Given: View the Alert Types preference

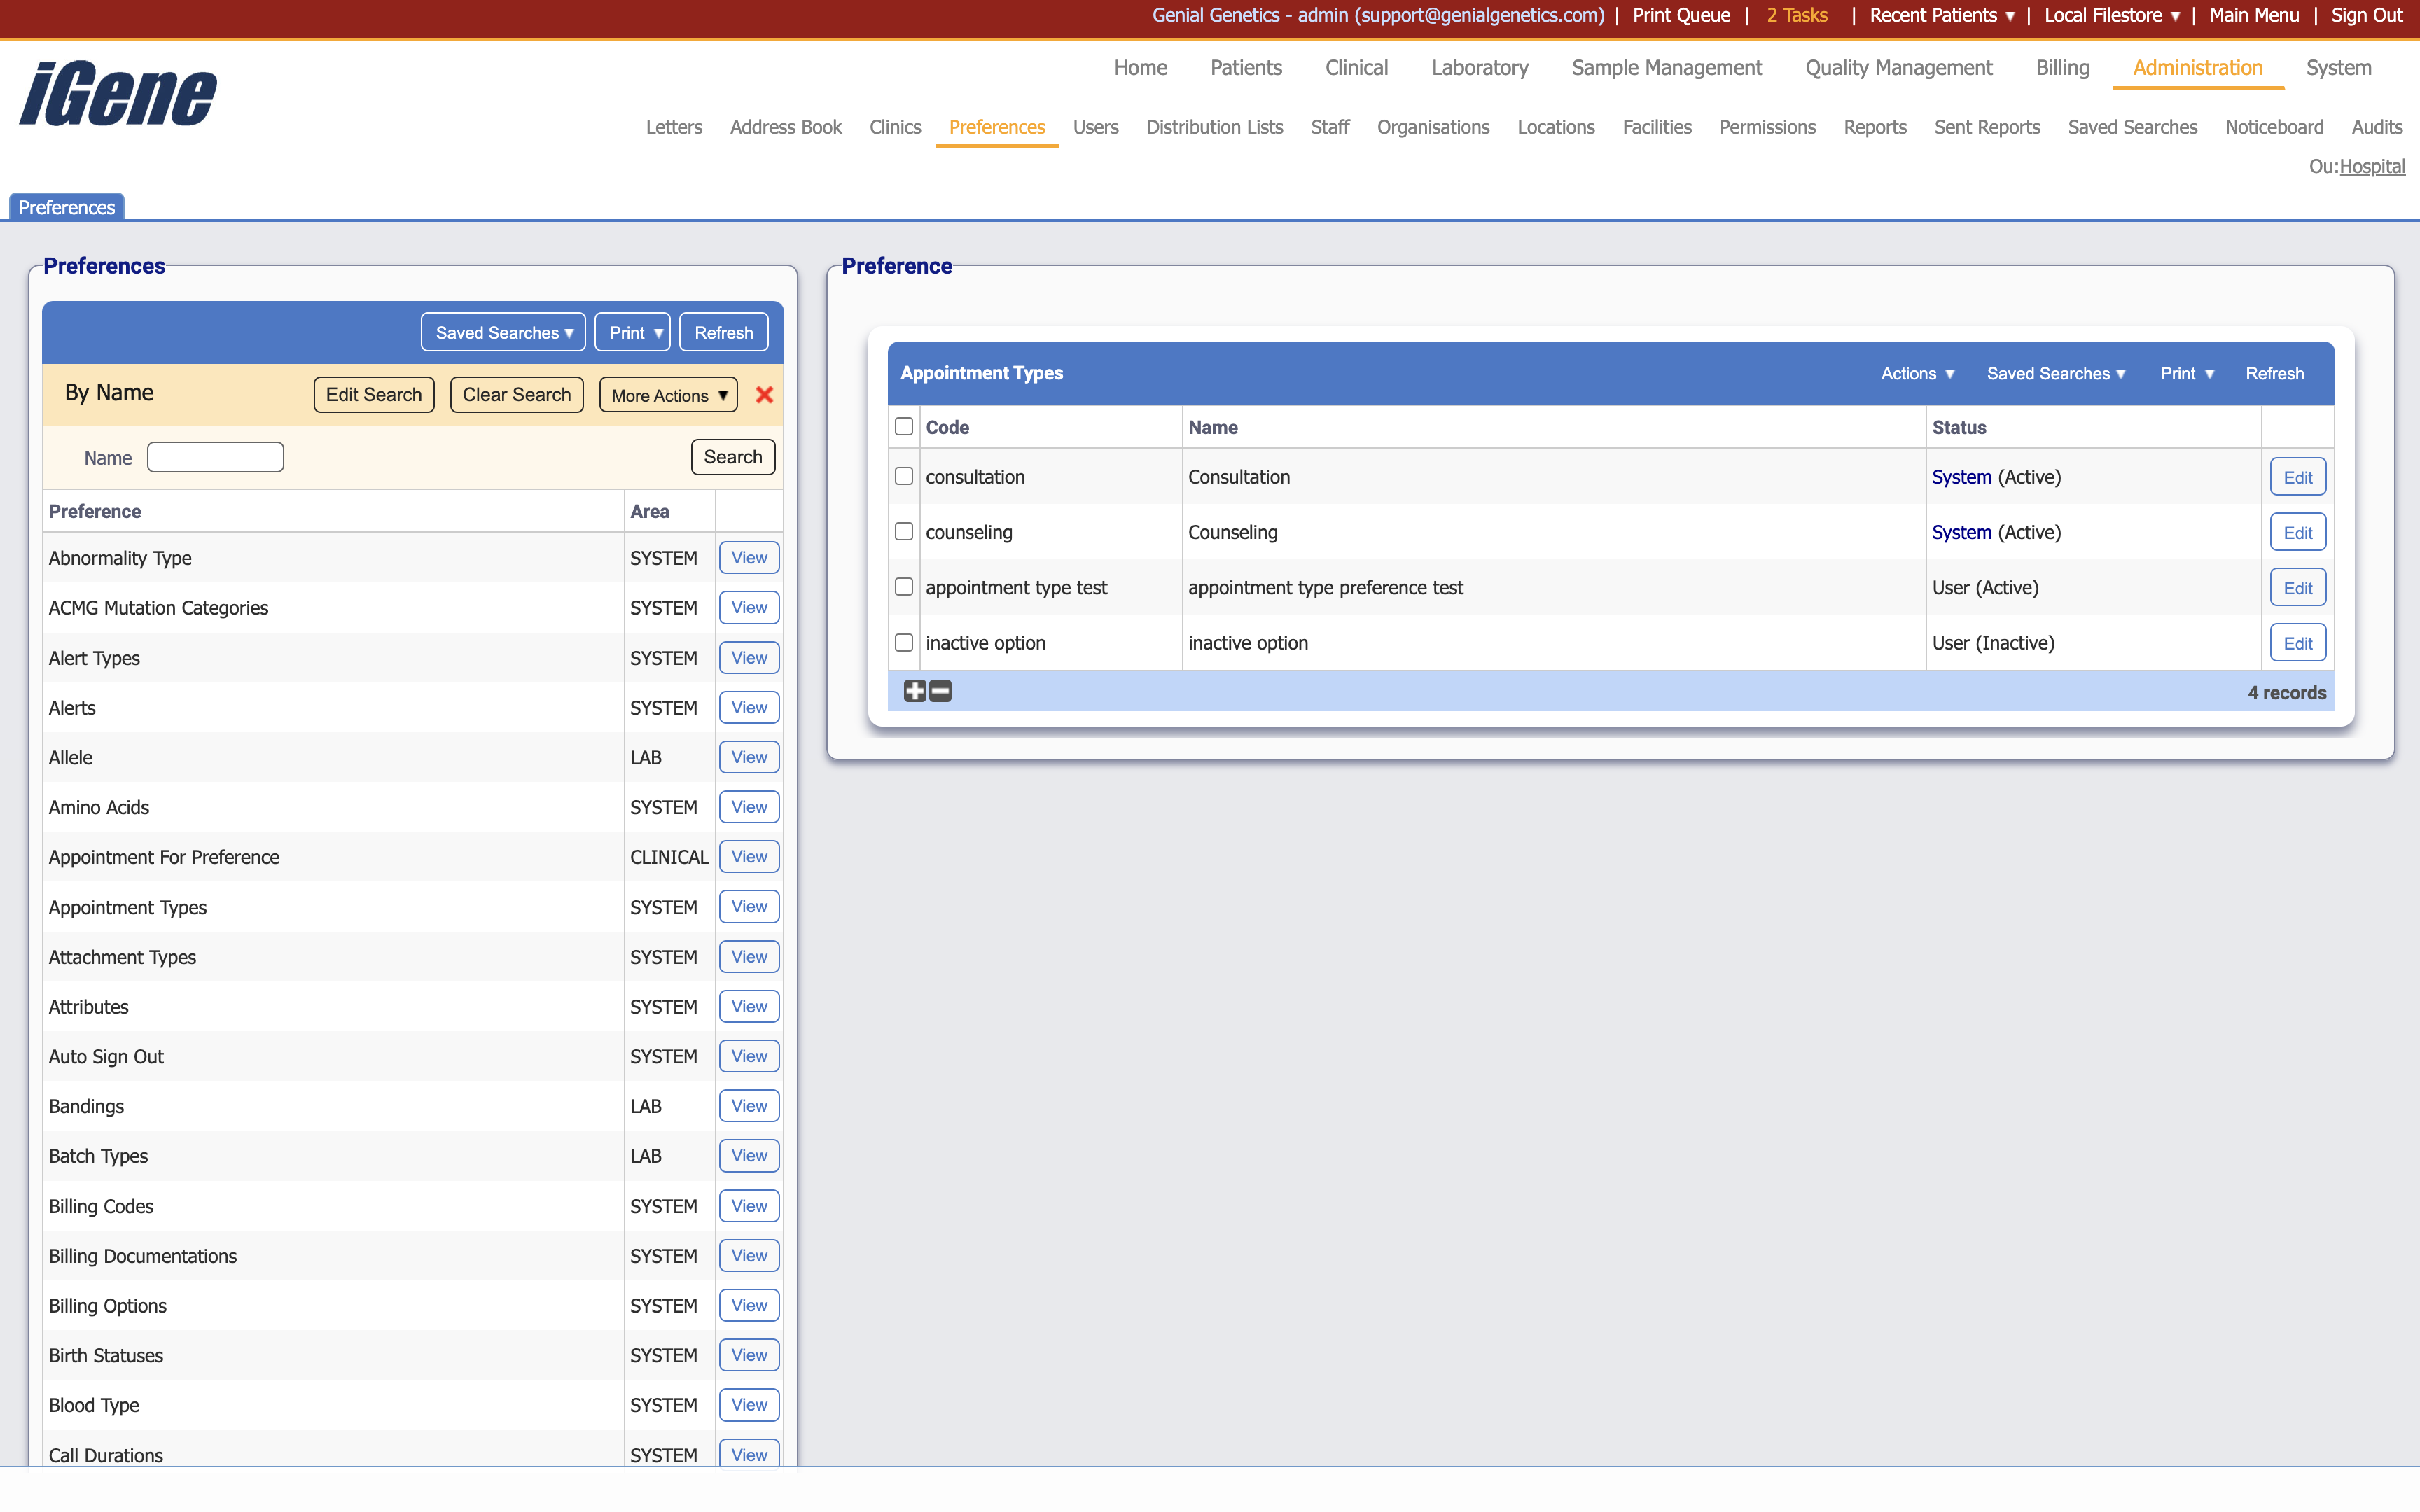Looking at the screenshot, I should tap(749, 658).
